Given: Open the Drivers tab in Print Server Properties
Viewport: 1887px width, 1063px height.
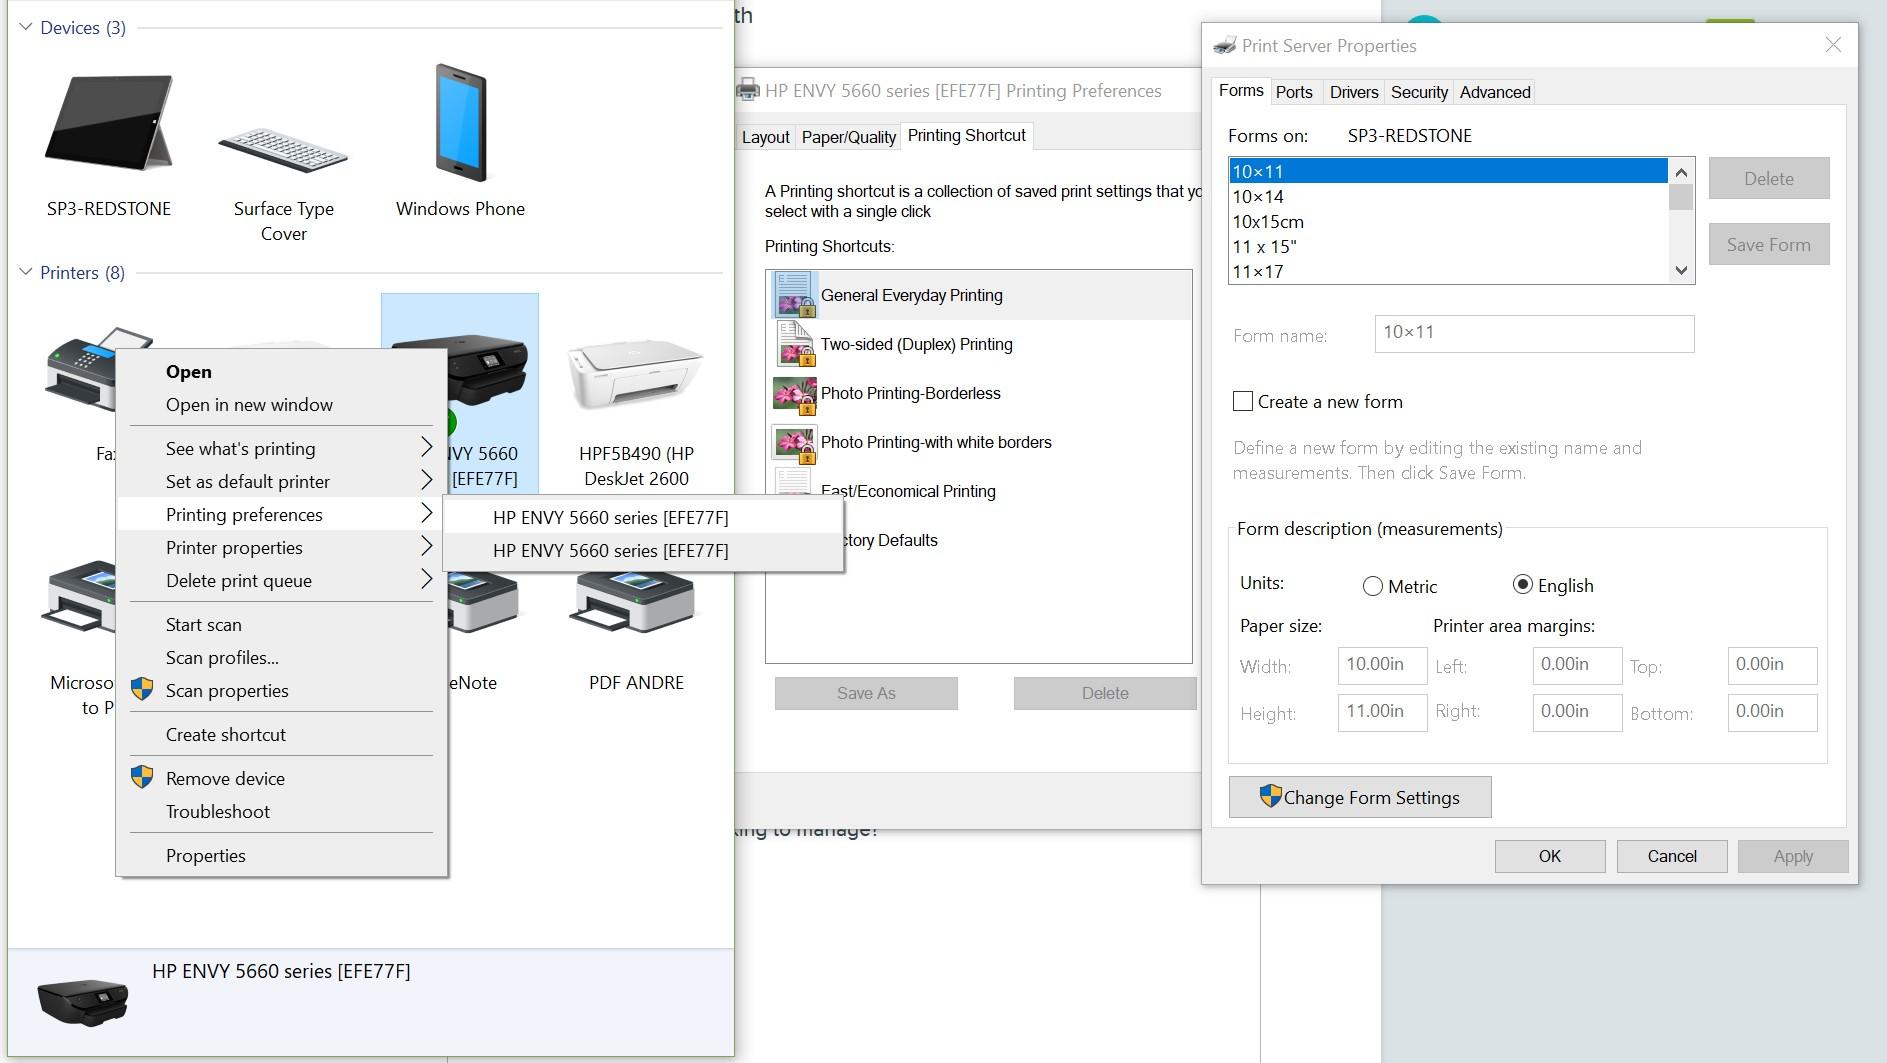Looking at the screenshot, I should pos(1354,92).
